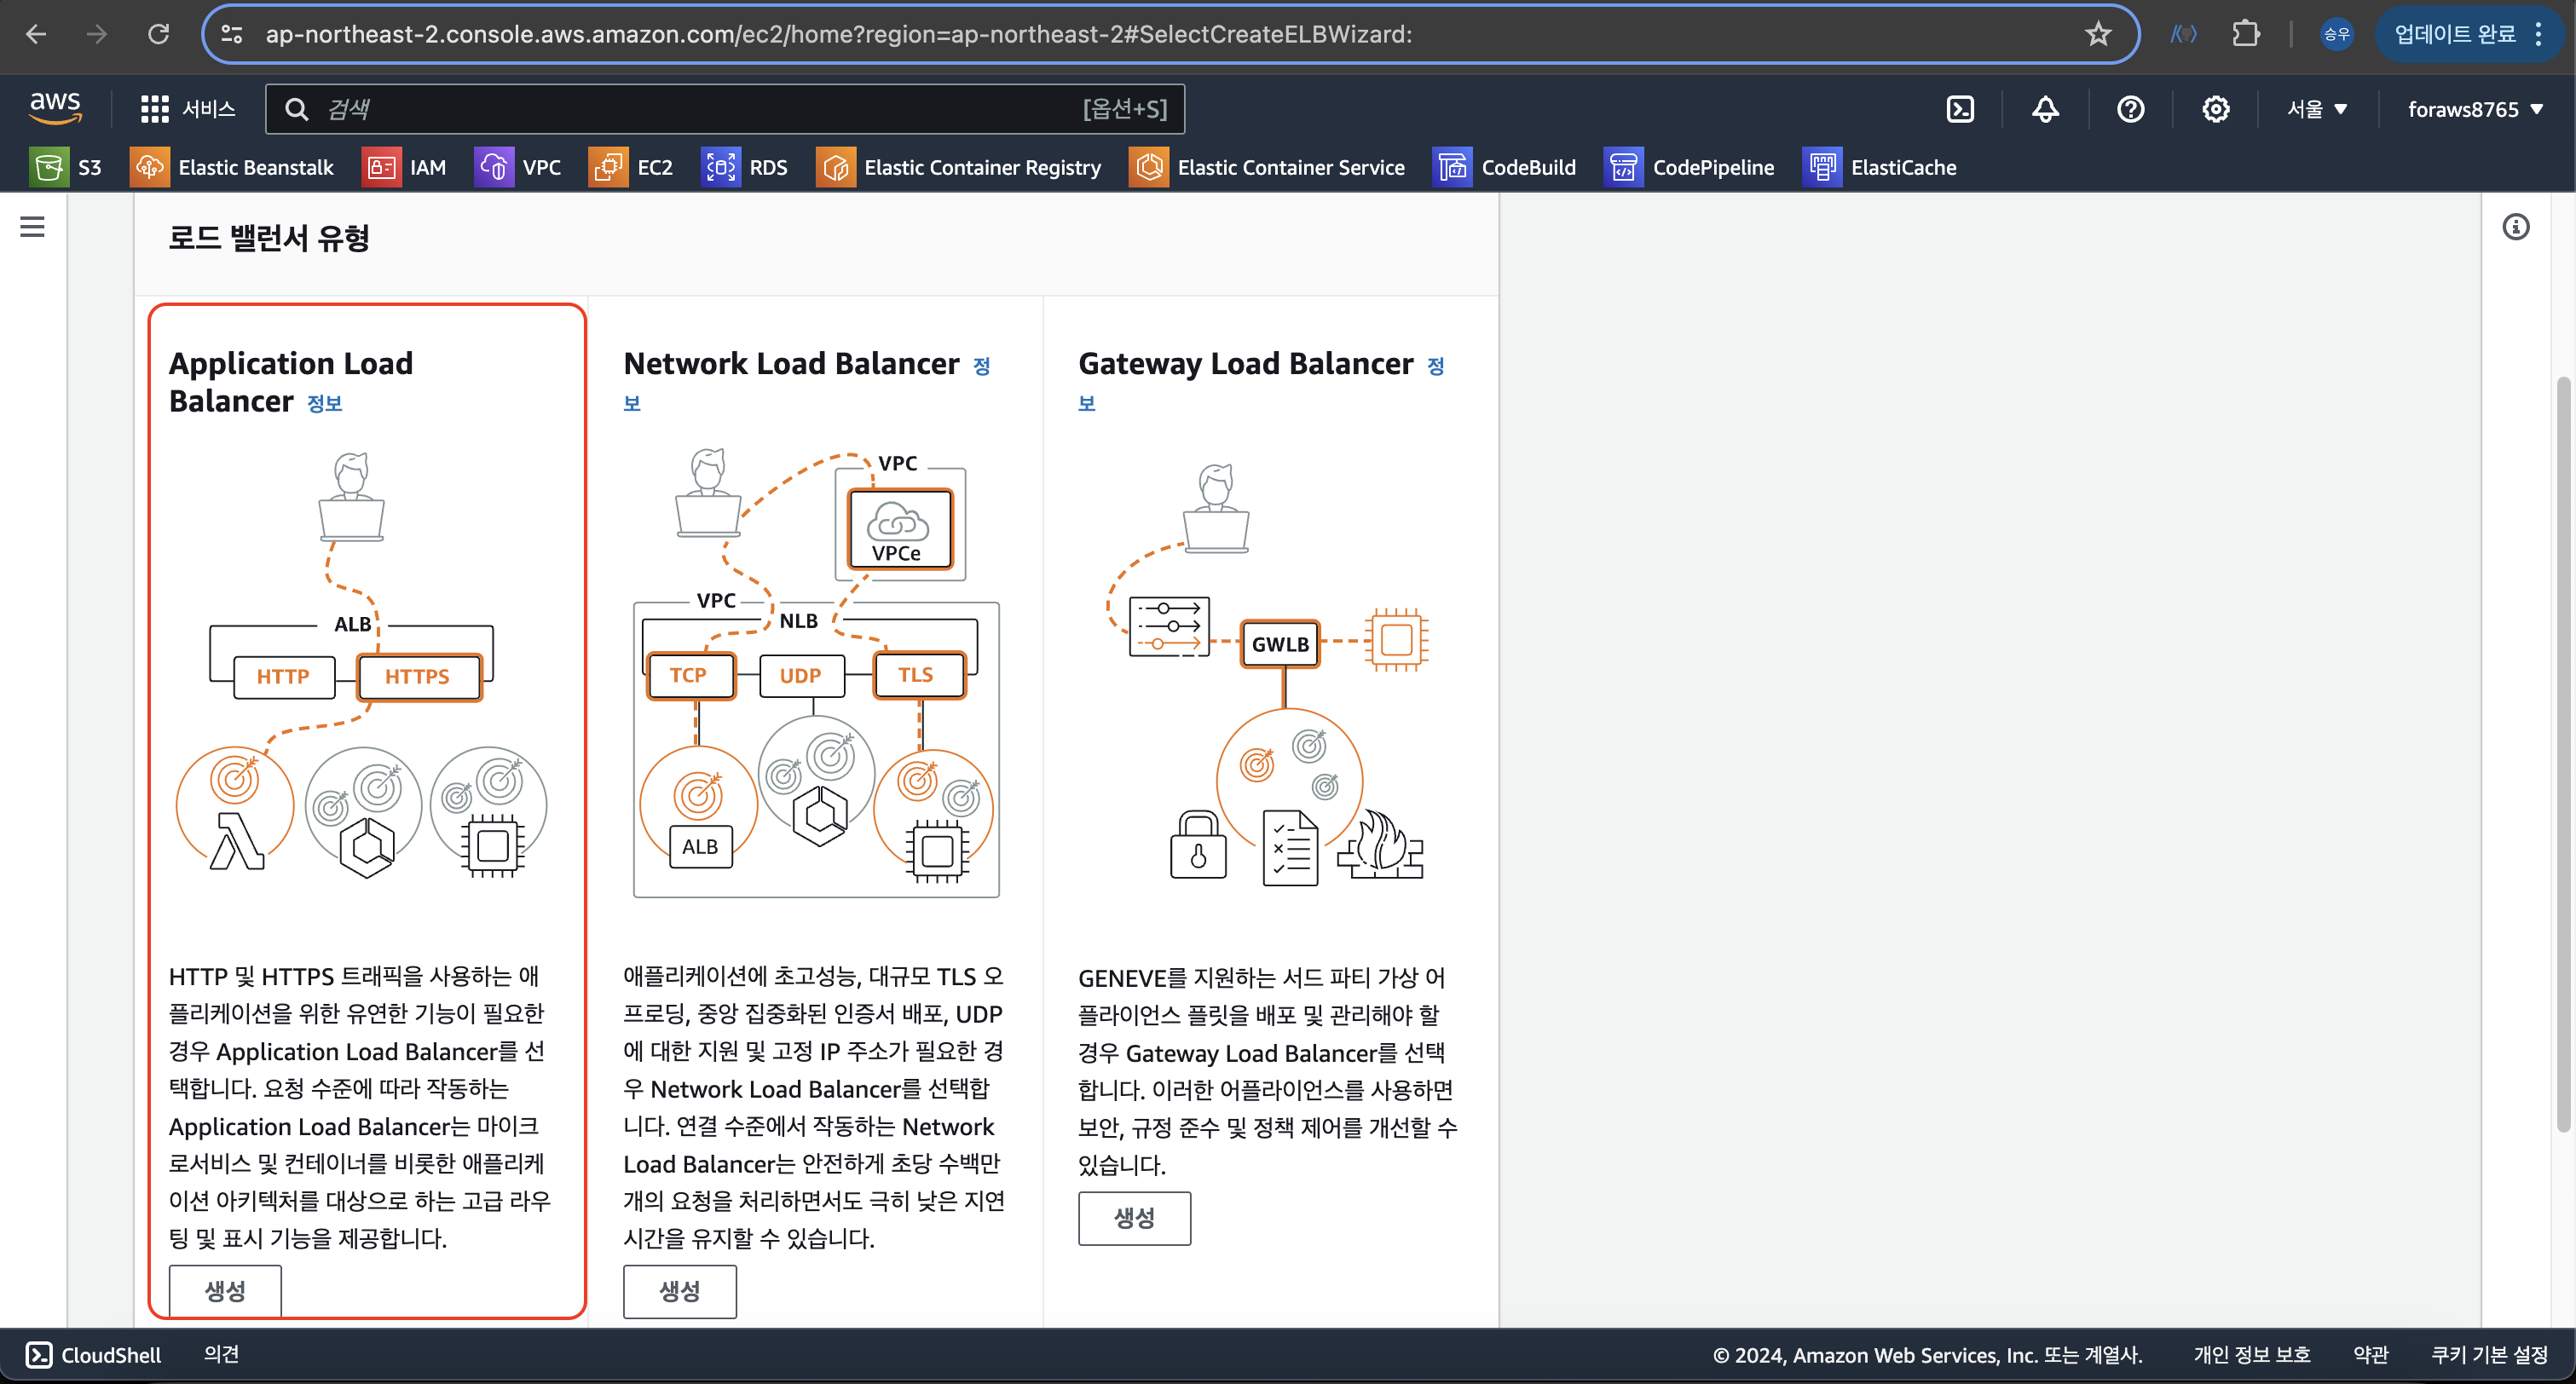The image size is (2576, 1384).
Task: Click Create under Gateway Load Balancer
Action: point(1134,1217)
